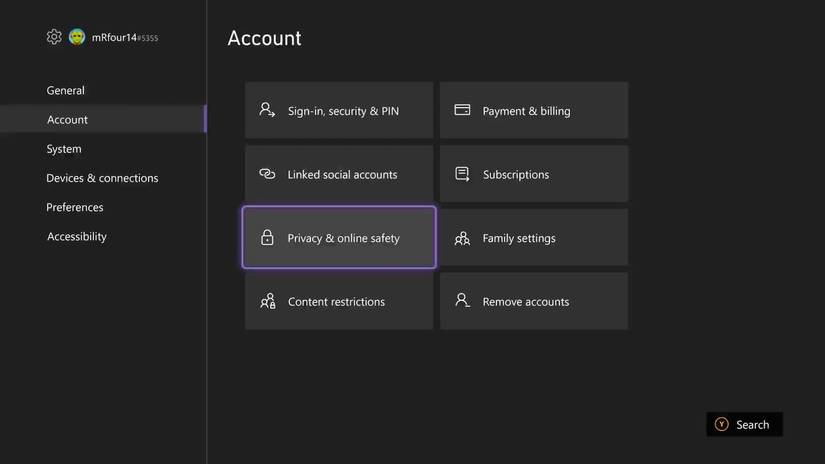Image resolution: width=825 pixels, height=464 pixels.
Task: Click the family settings people icon
Action: 462,238
